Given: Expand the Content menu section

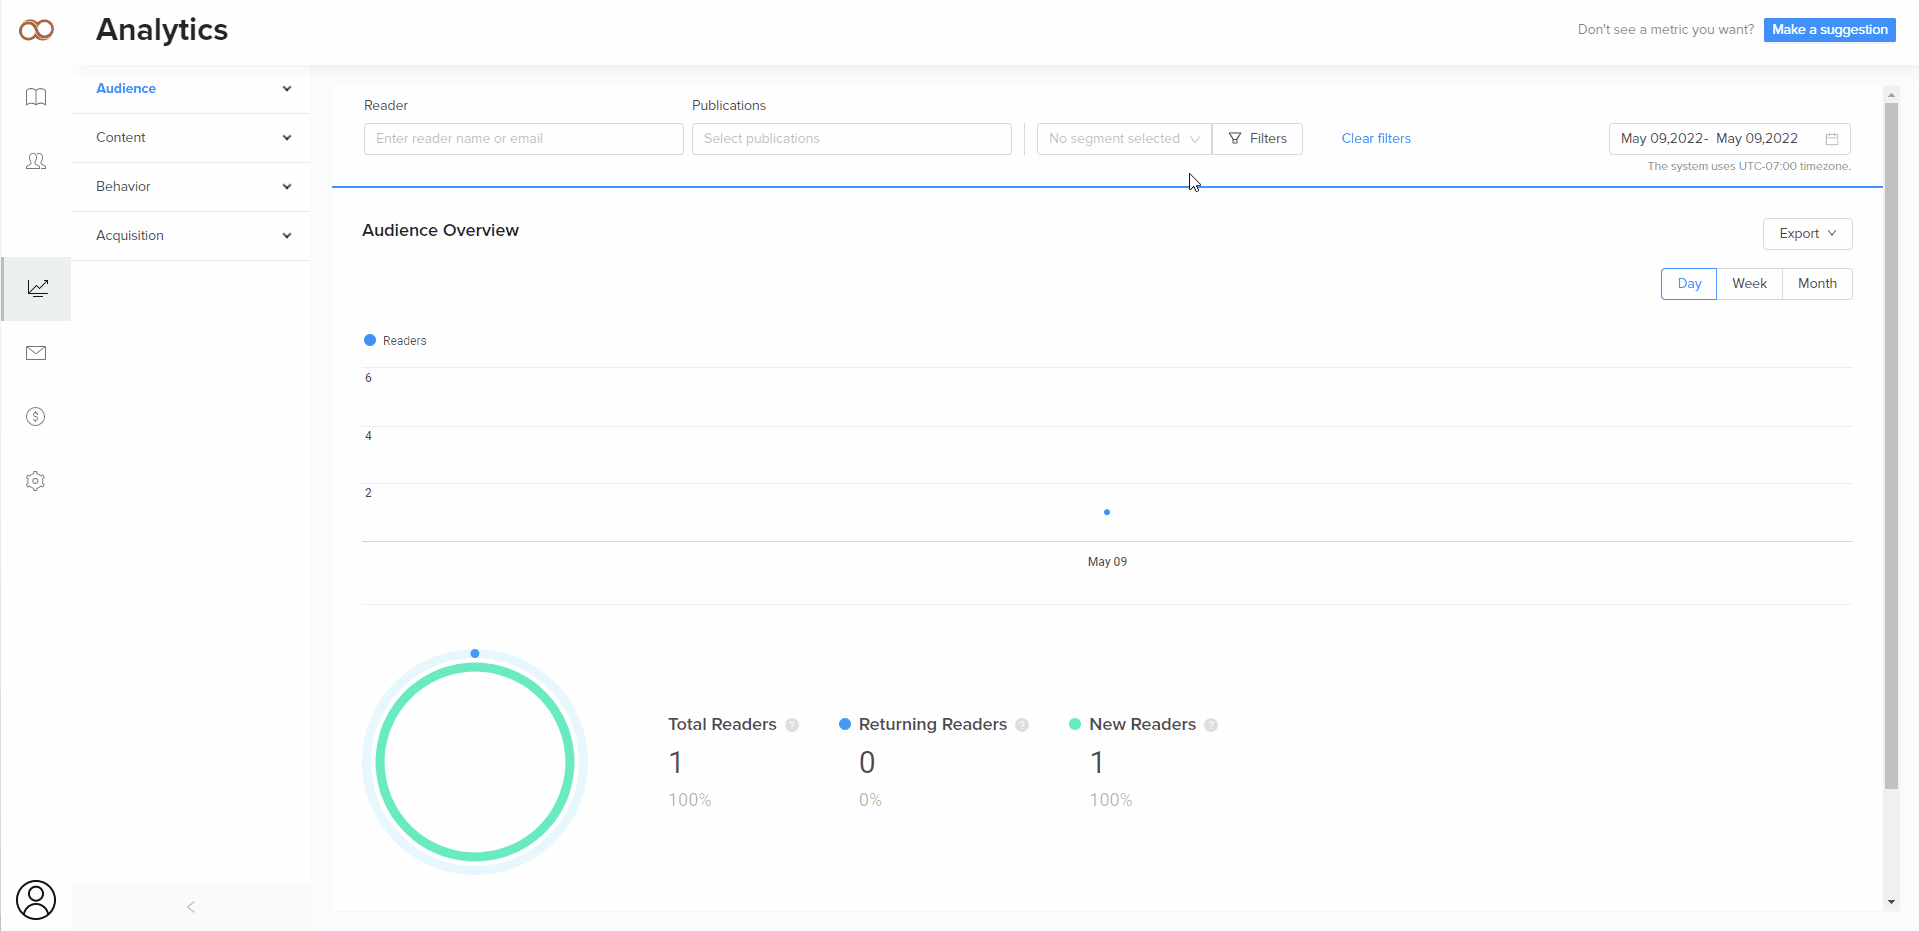Looking at the screenshot, I should click(190, 138).
